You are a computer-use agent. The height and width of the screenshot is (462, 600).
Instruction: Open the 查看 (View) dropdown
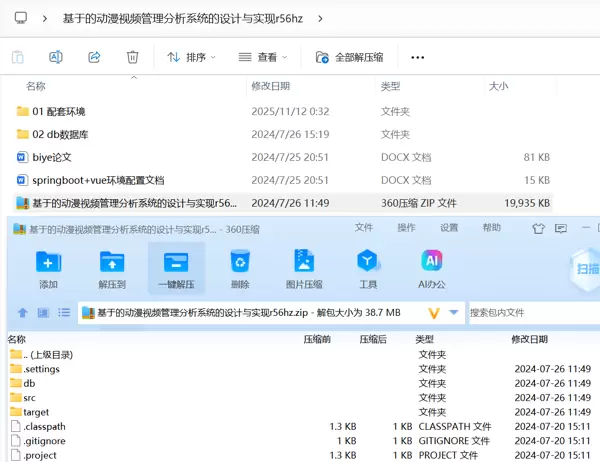click(266, 57)
